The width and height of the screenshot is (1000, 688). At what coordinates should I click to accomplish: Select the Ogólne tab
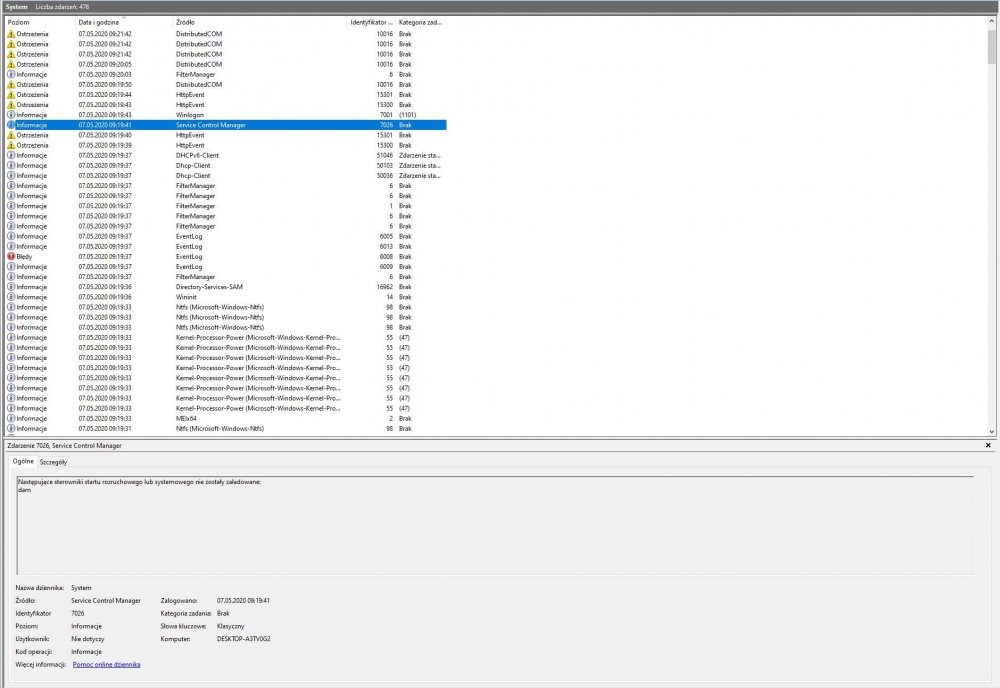coord(23,462)
